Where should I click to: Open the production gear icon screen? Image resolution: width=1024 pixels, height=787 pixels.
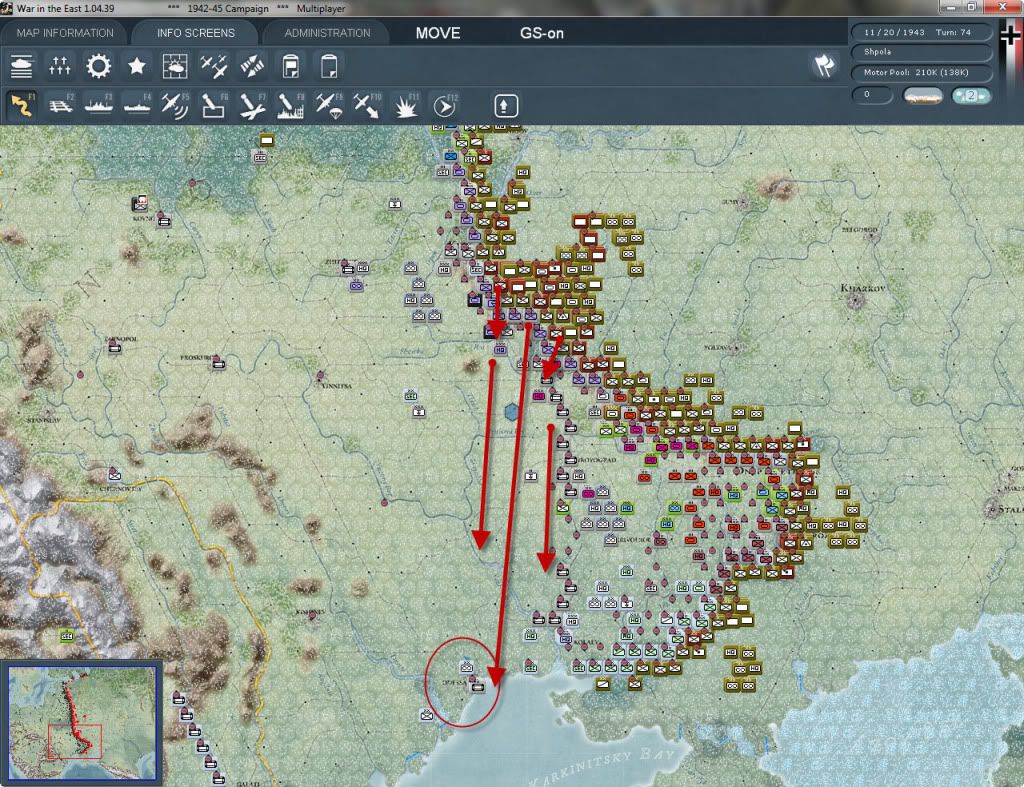pyautogui.click(x=98, y=66)
